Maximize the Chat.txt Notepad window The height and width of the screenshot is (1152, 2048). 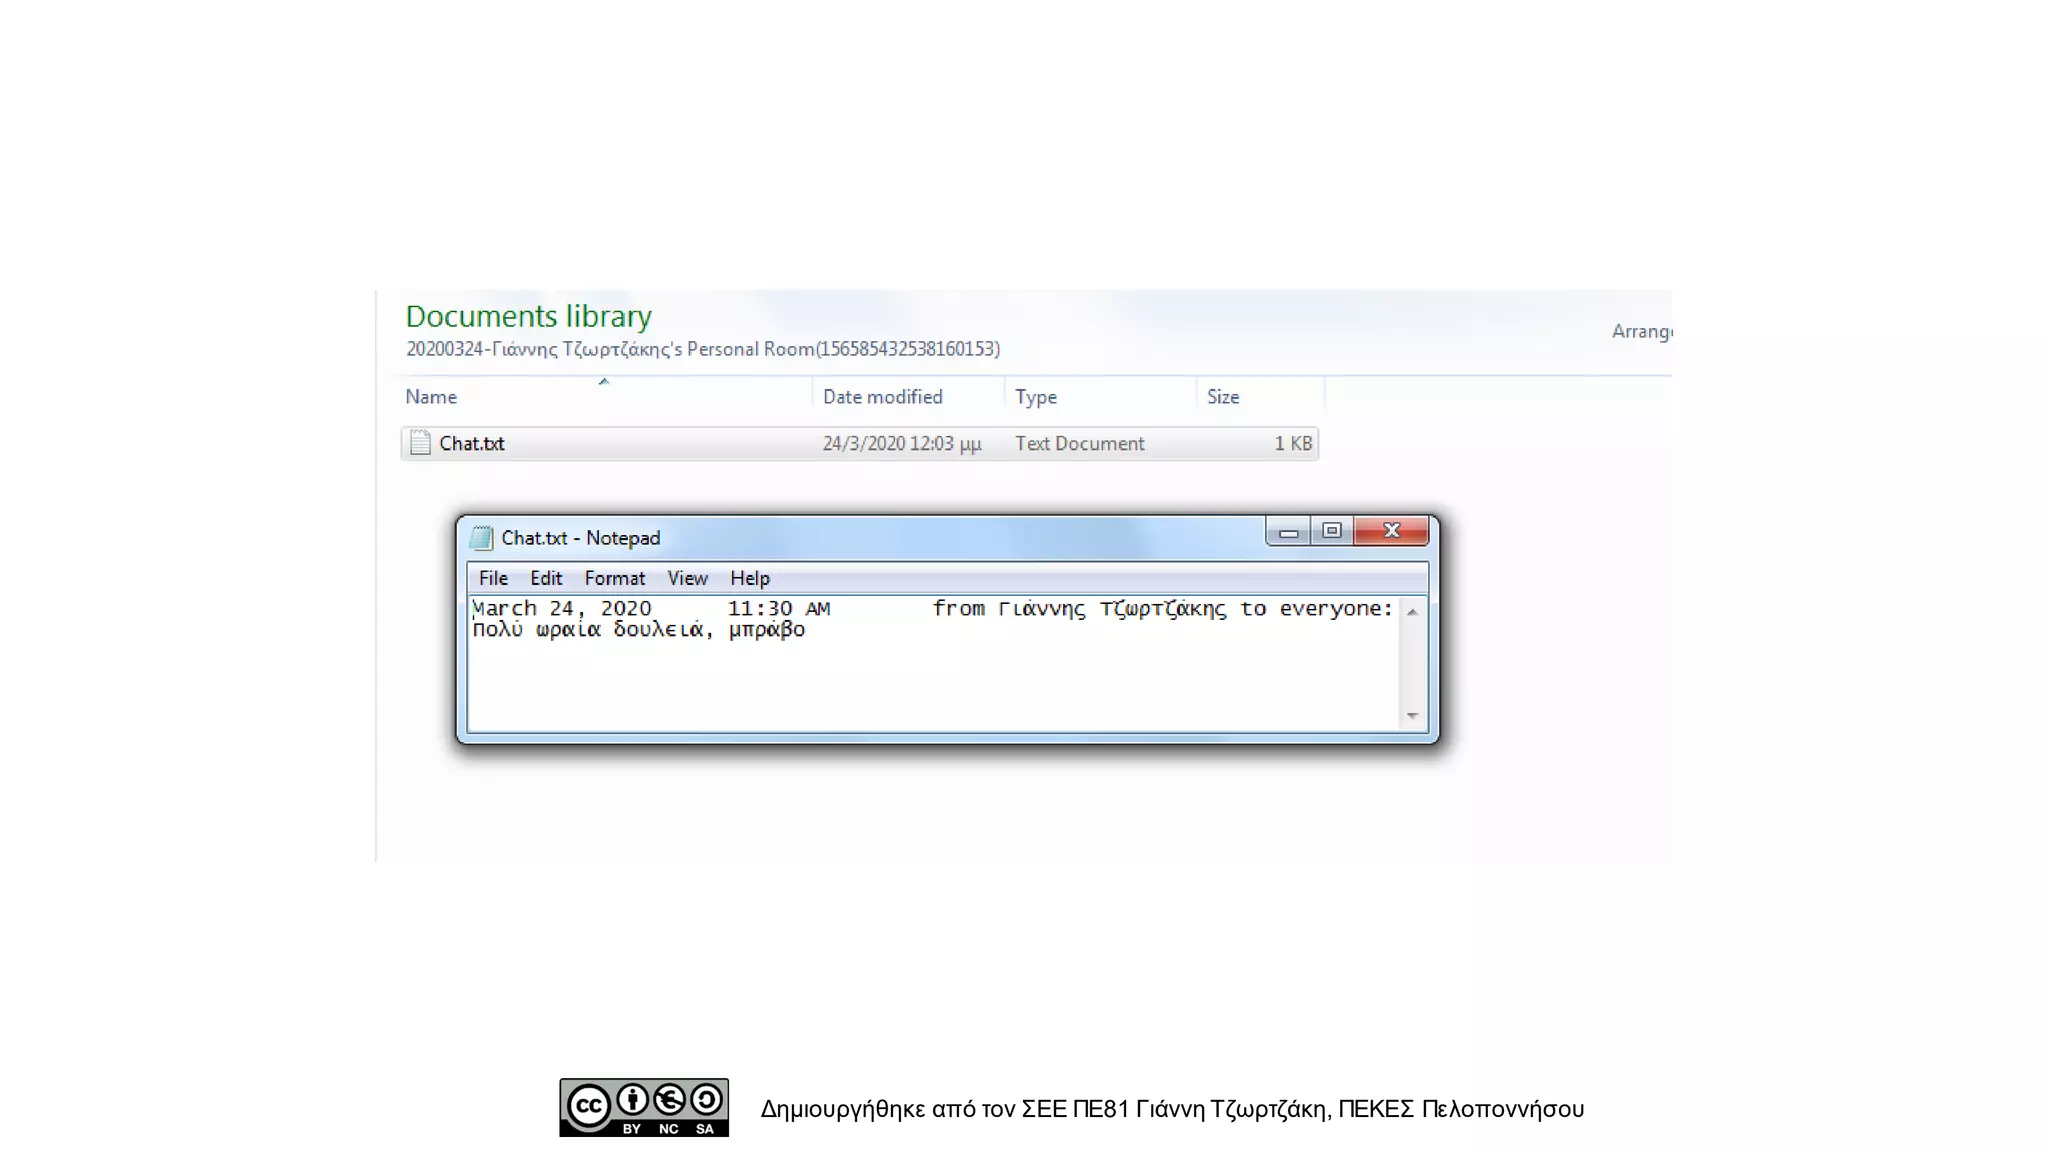pyautogui.click(x=1331, y=531)
